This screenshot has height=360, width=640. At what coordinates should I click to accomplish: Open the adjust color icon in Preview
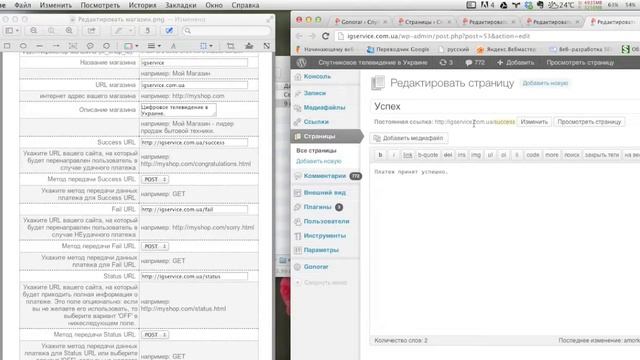(x=249, y=46)
